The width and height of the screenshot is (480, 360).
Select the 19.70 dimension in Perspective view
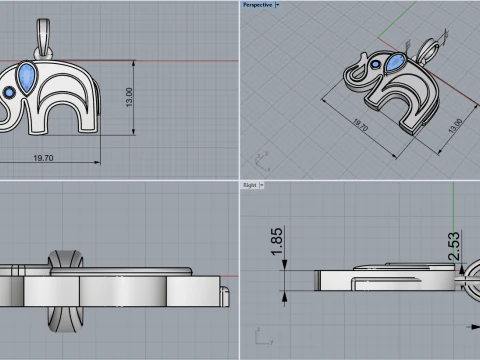(x=360, y=125)
